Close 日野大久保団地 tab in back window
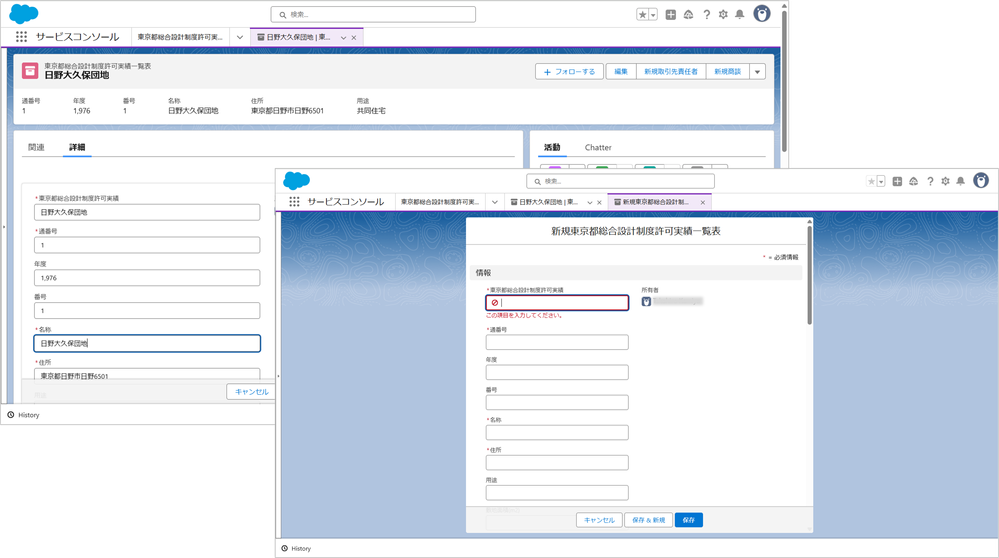The height and width of the screenshot is (558, 999). (354, 38)
